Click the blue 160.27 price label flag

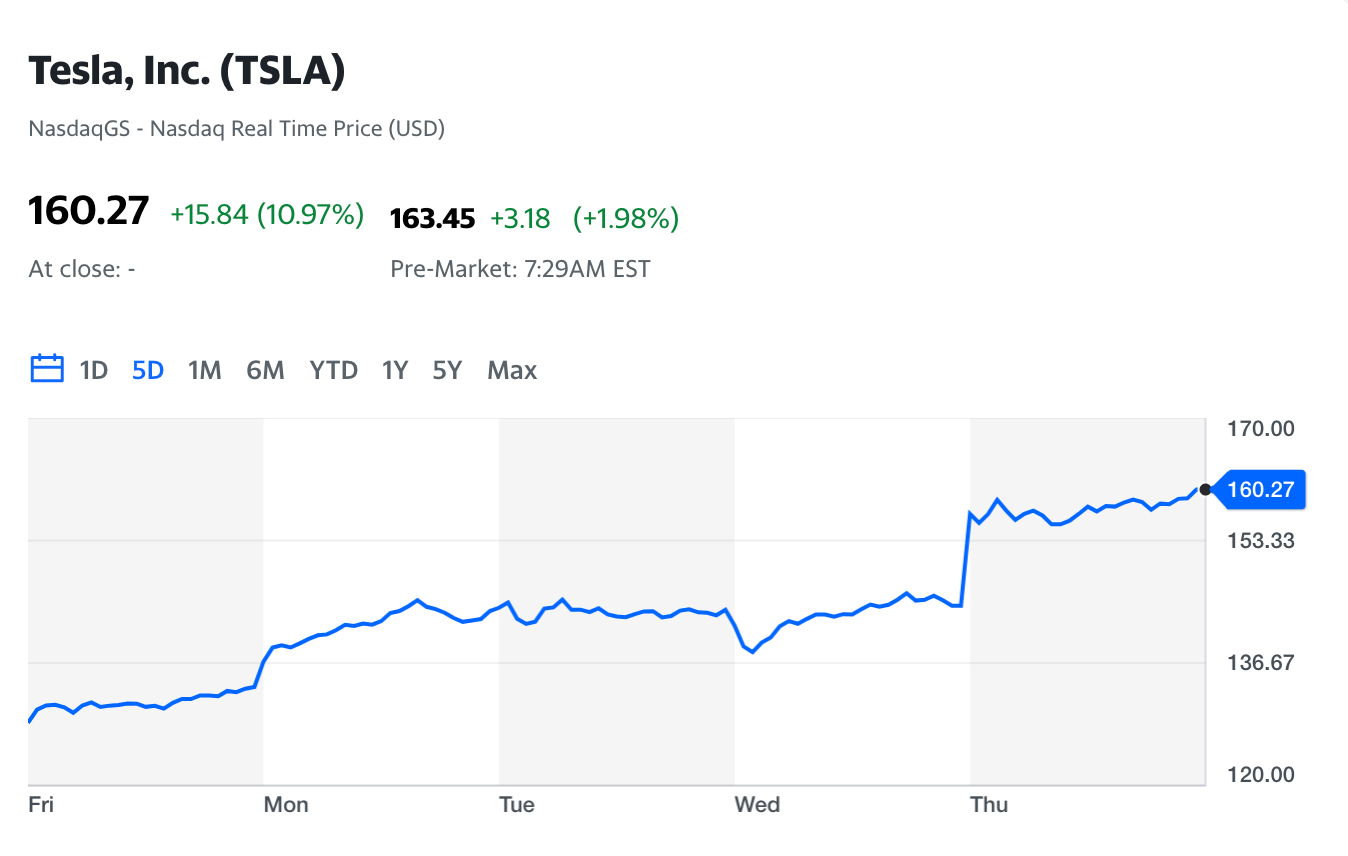coord(1260,490)
